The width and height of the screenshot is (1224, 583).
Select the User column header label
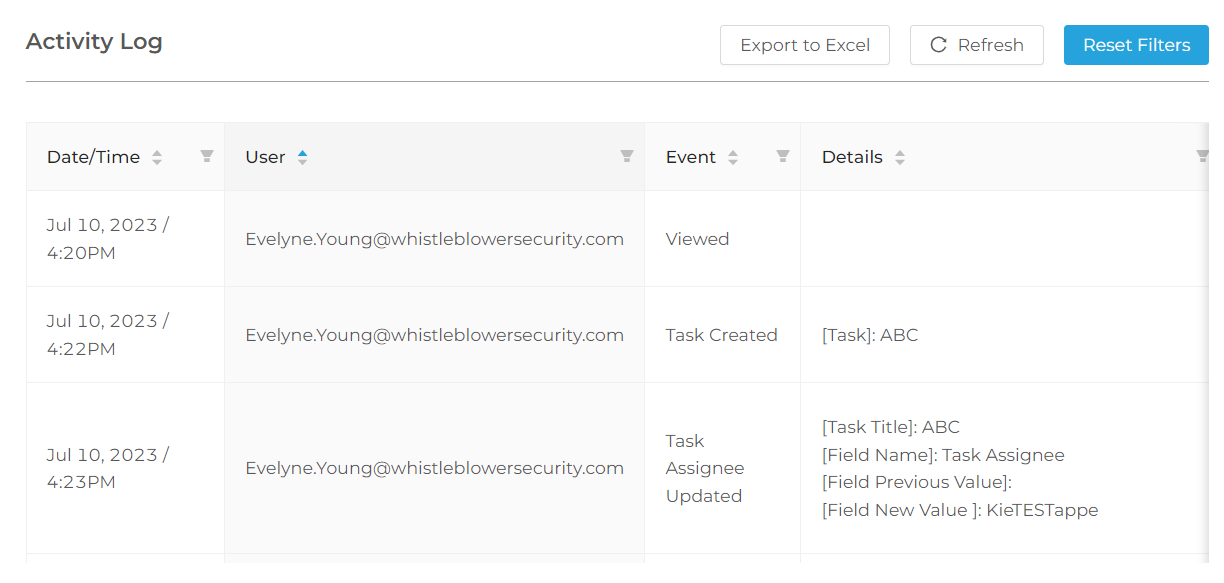coord(265,157)
